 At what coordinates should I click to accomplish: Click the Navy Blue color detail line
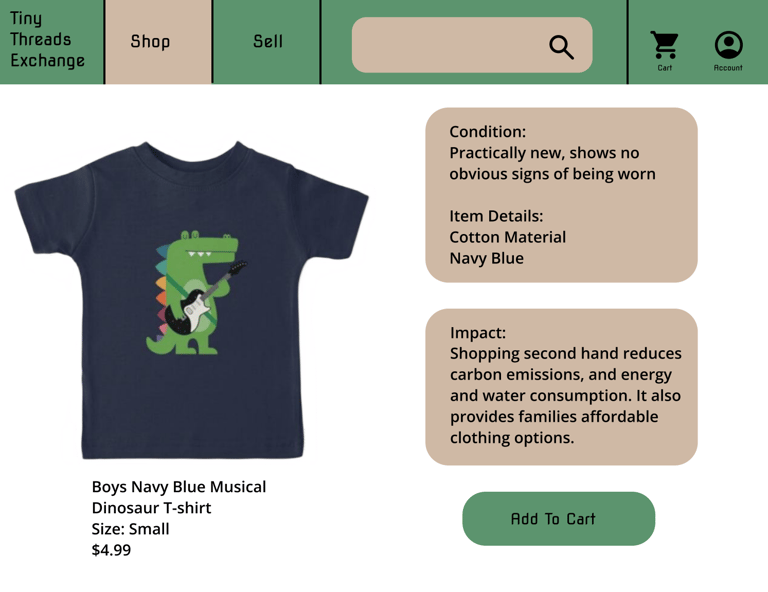coord(486,258)
